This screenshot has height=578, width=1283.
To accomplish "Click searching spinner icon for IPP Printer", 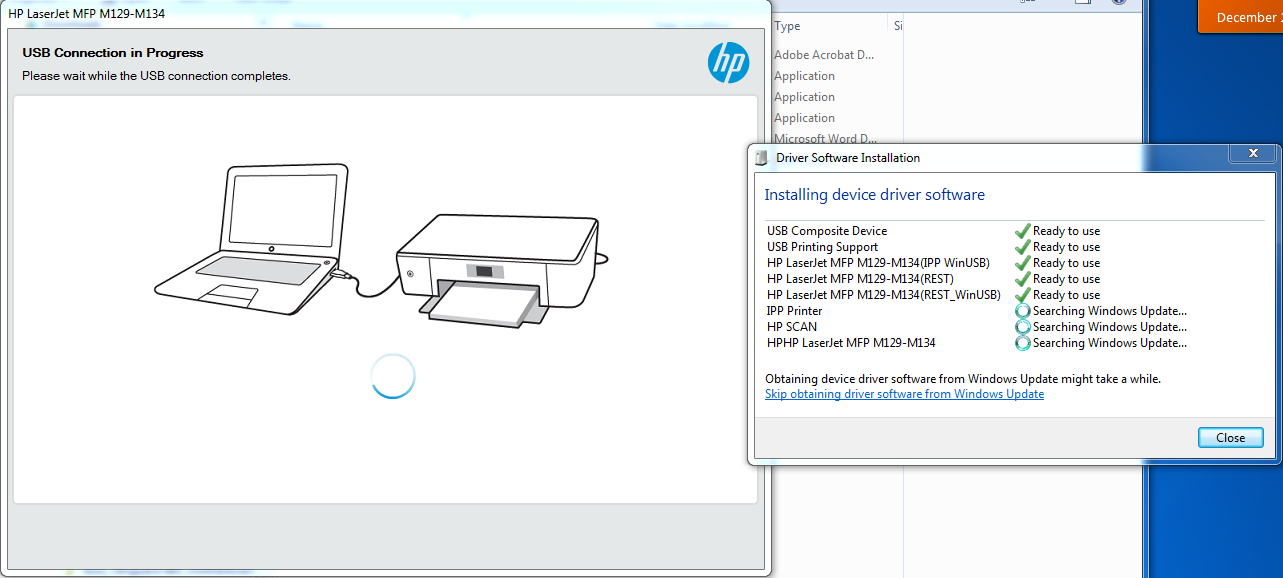I will (1022, 311).
